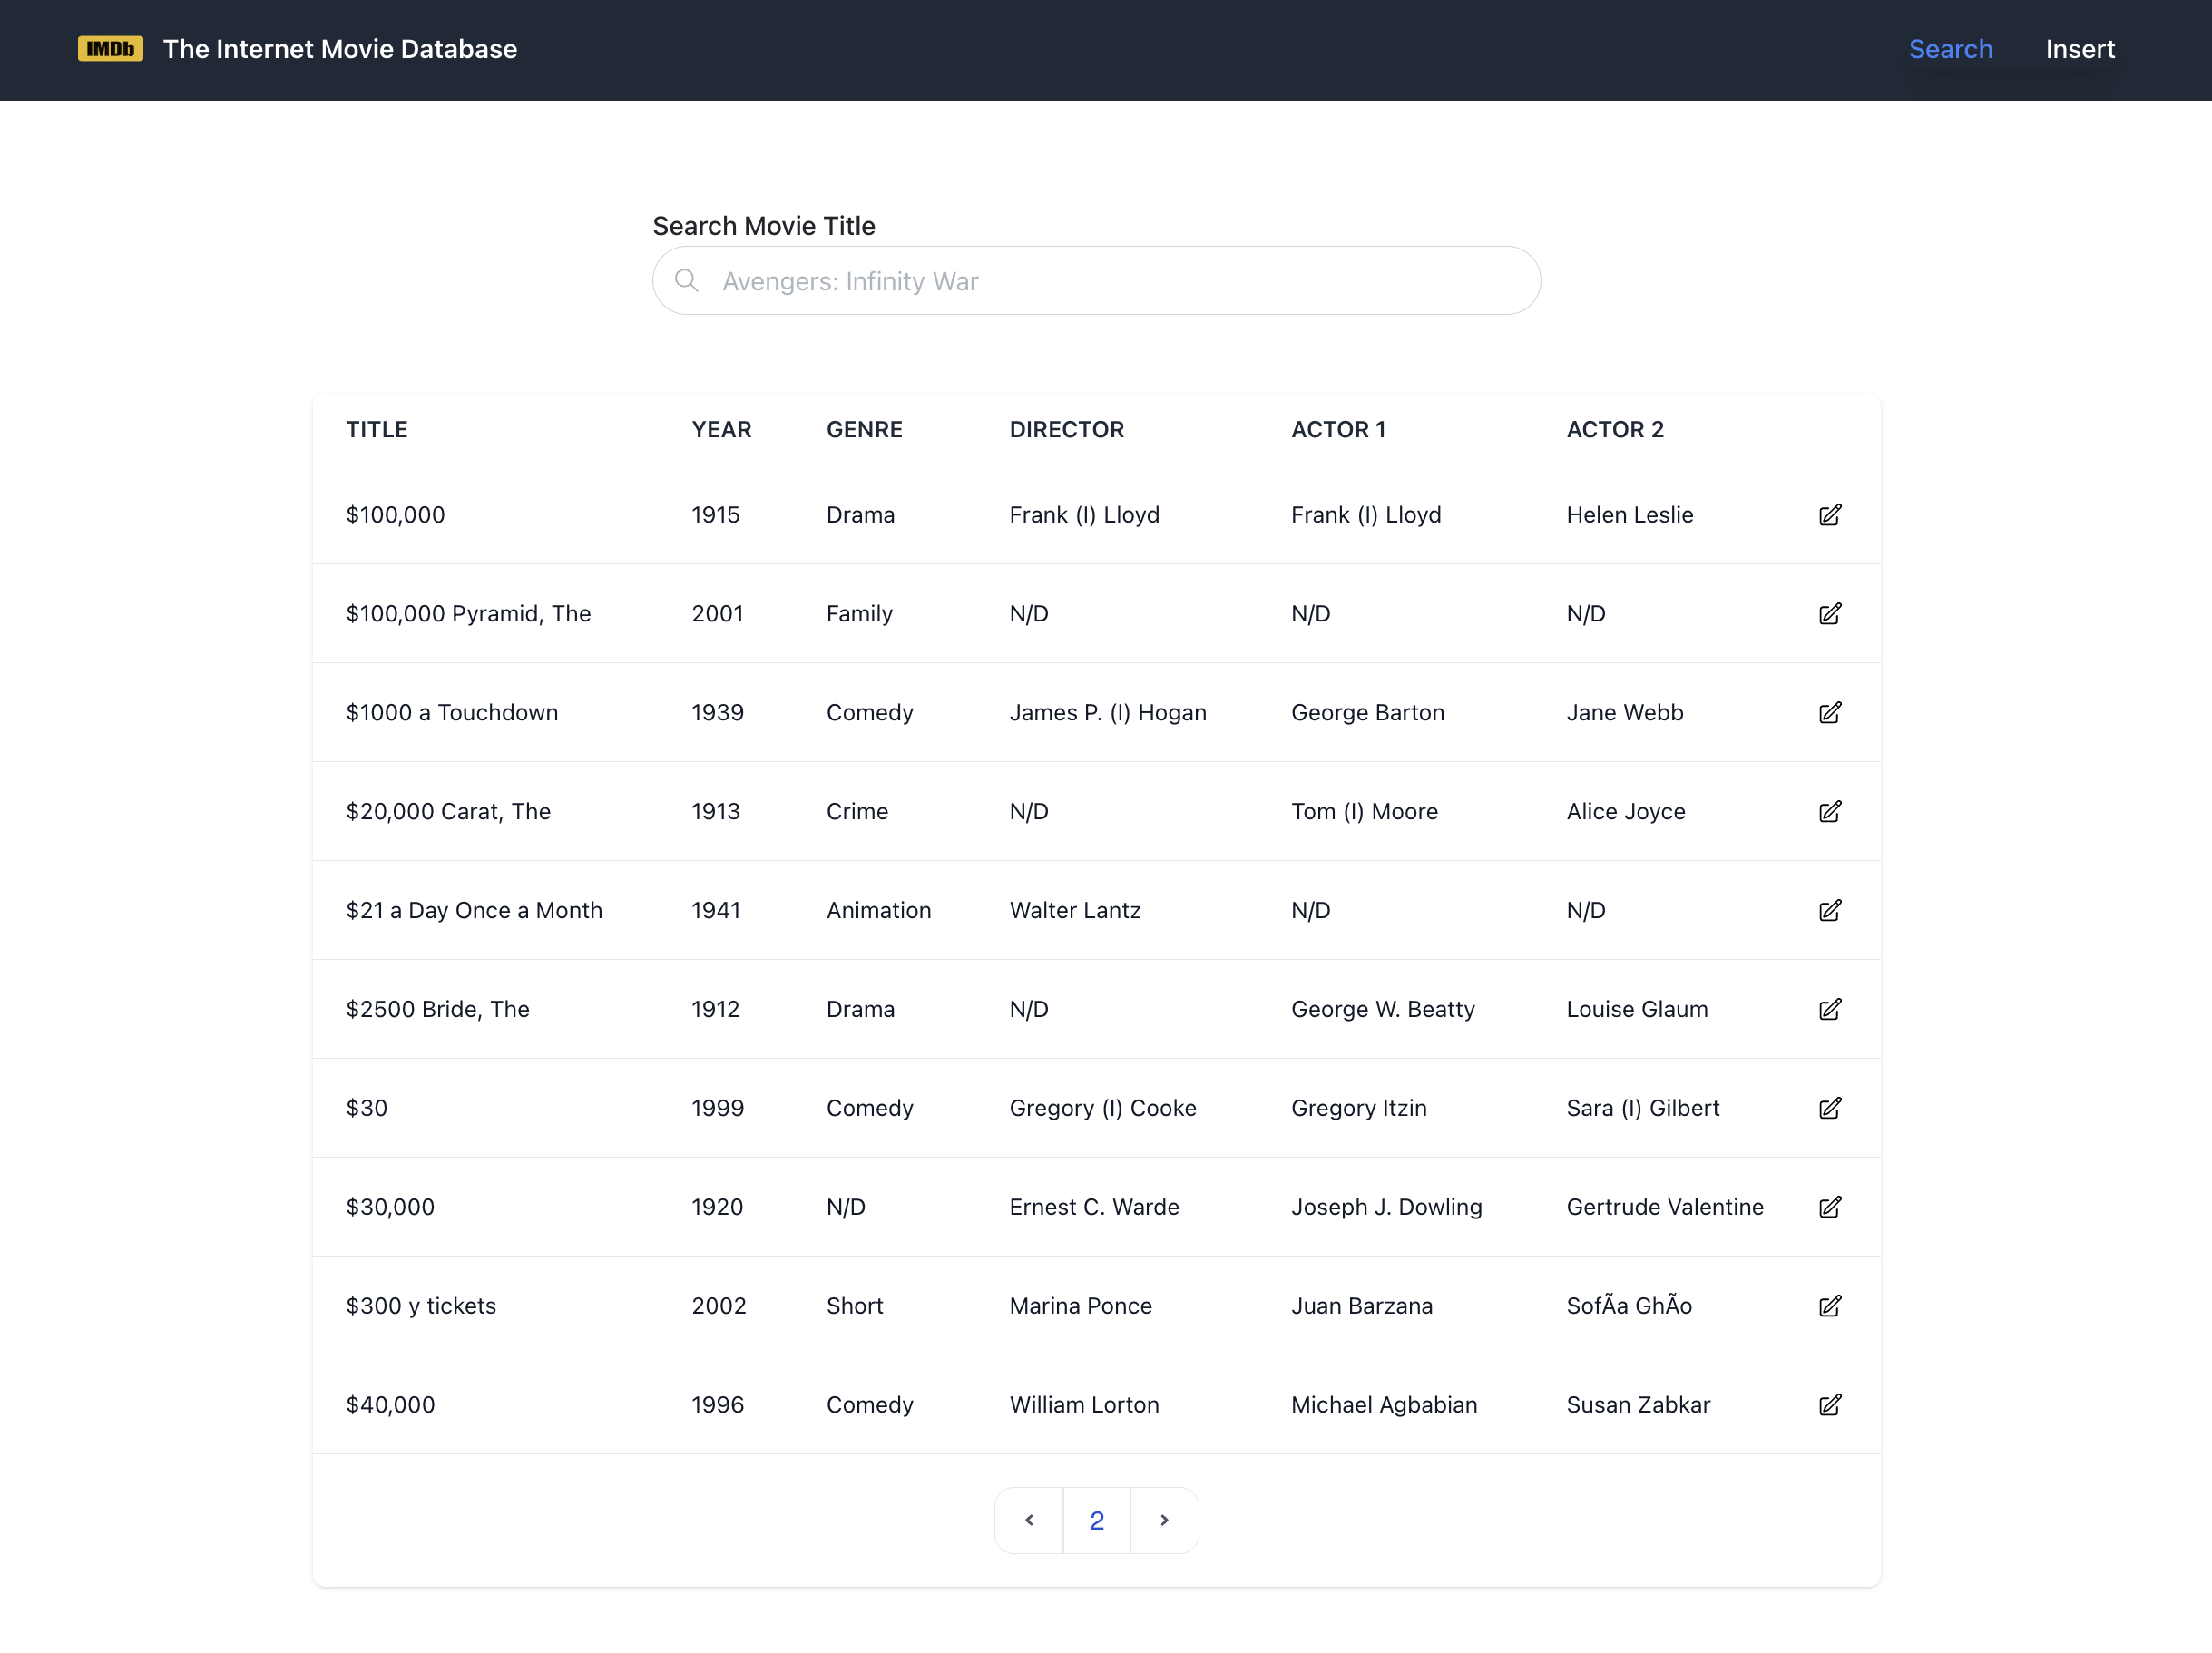Click edit icon for $300 y tickets
The height and width of the screenshot is (1653, 2212).
point(1829,1306)
